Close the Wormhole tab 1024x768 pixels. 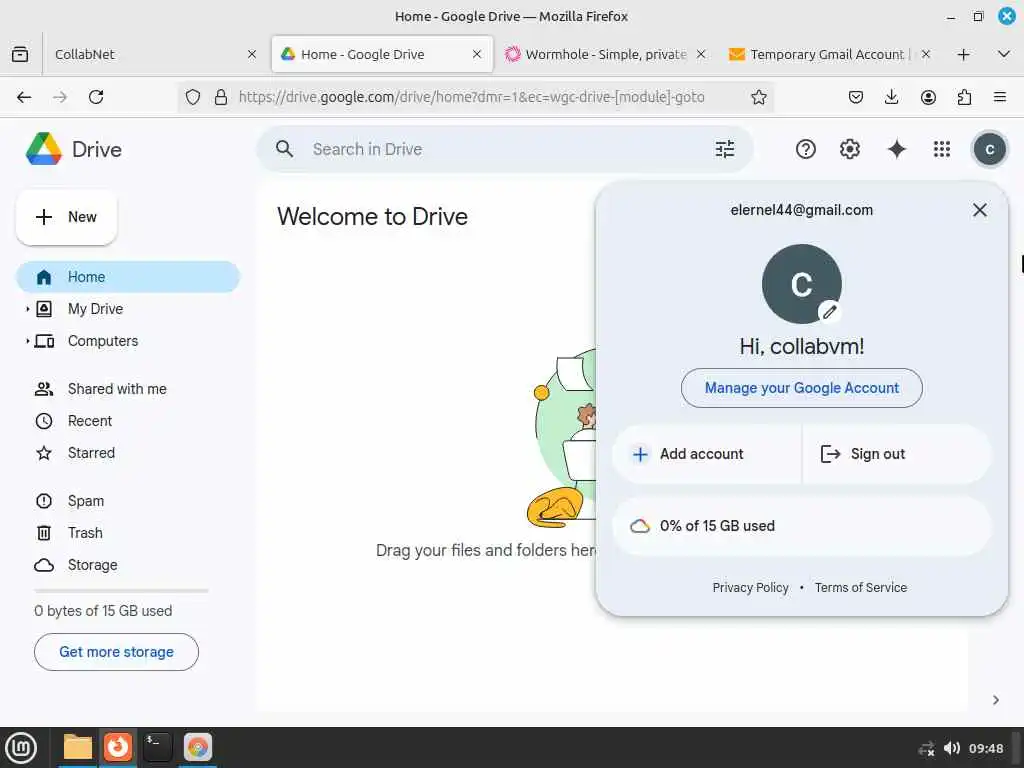[701, 54]
